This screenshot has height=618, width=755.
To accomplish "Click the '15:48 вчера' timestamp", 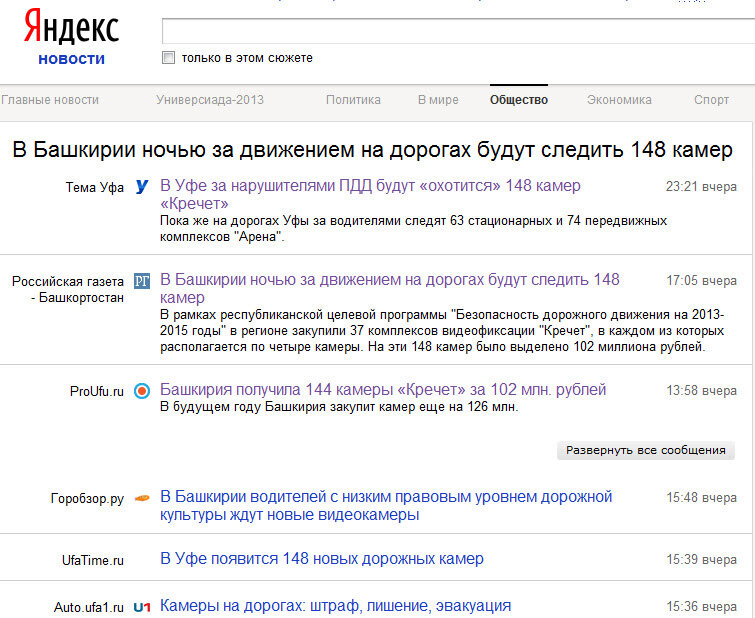I will point(701,498).
